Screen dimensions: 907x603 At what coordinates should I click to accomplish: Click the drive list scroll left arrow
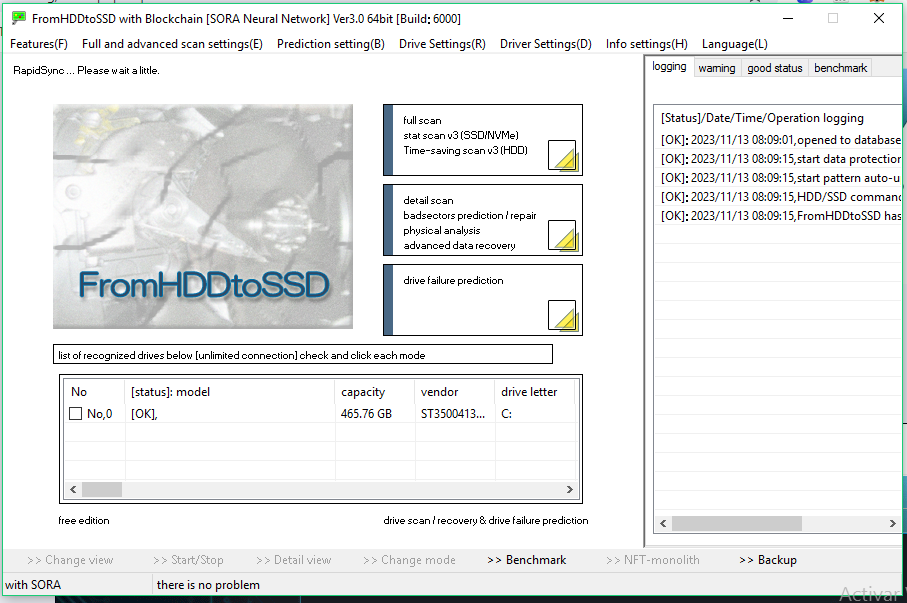[x=73, y=490]
